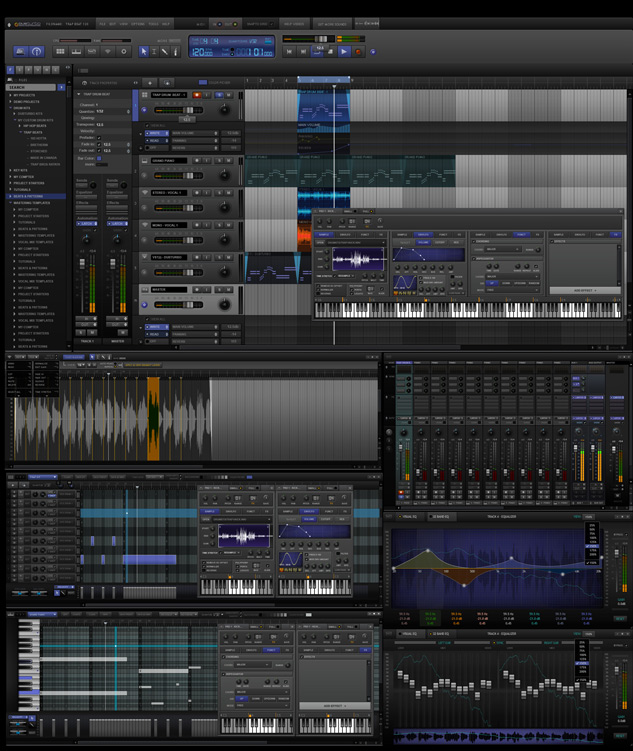Arm recording on Trap Drum Beat track
This screenshot has height=751, width=633.
click(197, 95)
